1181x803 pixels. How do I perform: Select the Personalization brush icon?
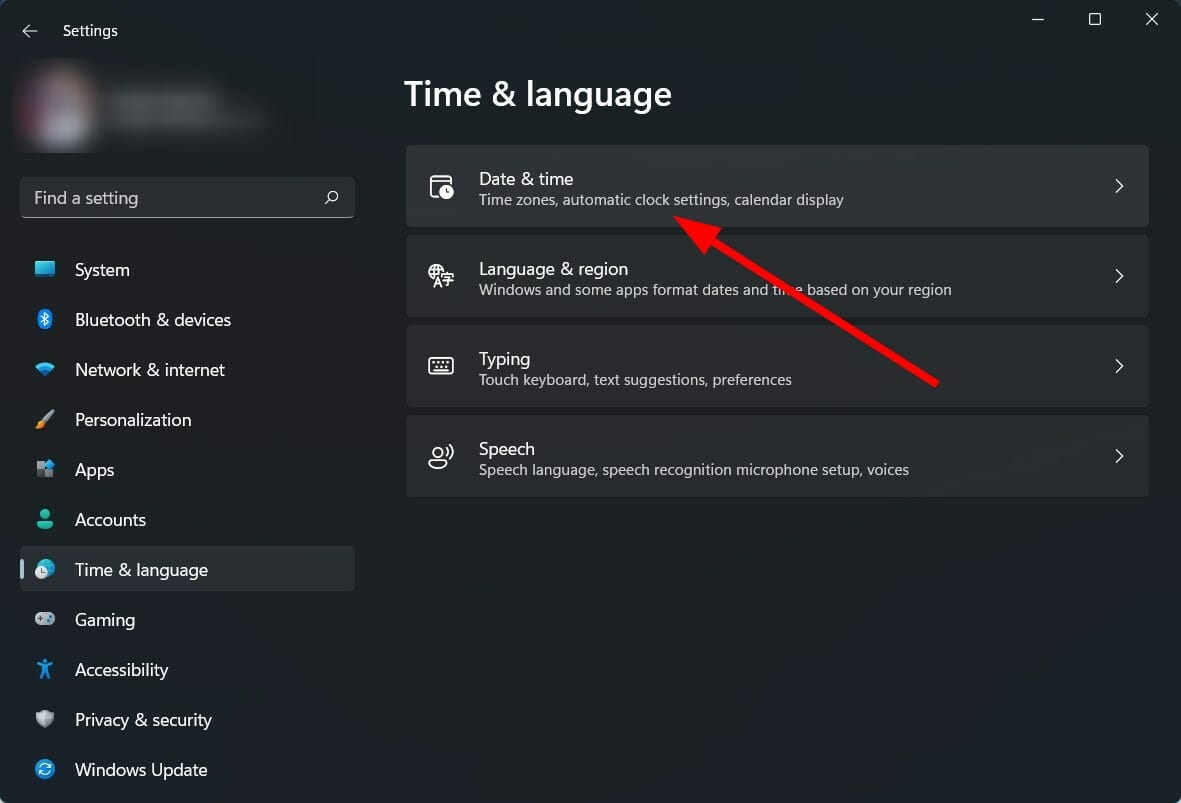click(x=45, y=420)
